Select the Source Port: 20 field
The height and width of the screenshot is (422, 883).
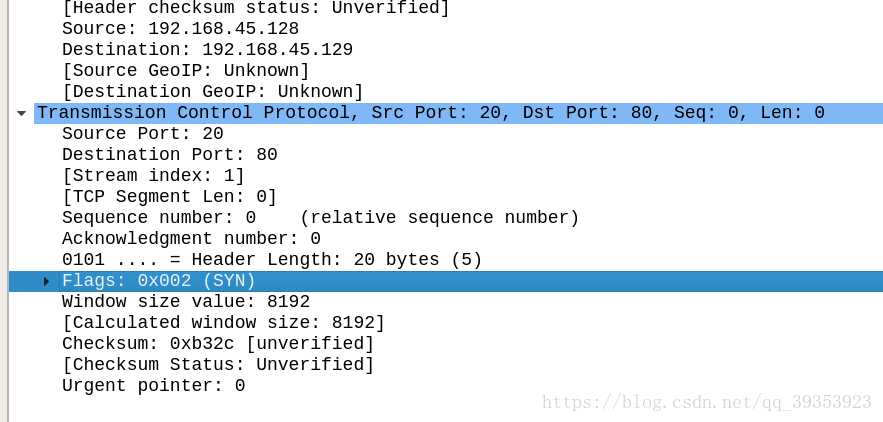(x=142, y=134)
